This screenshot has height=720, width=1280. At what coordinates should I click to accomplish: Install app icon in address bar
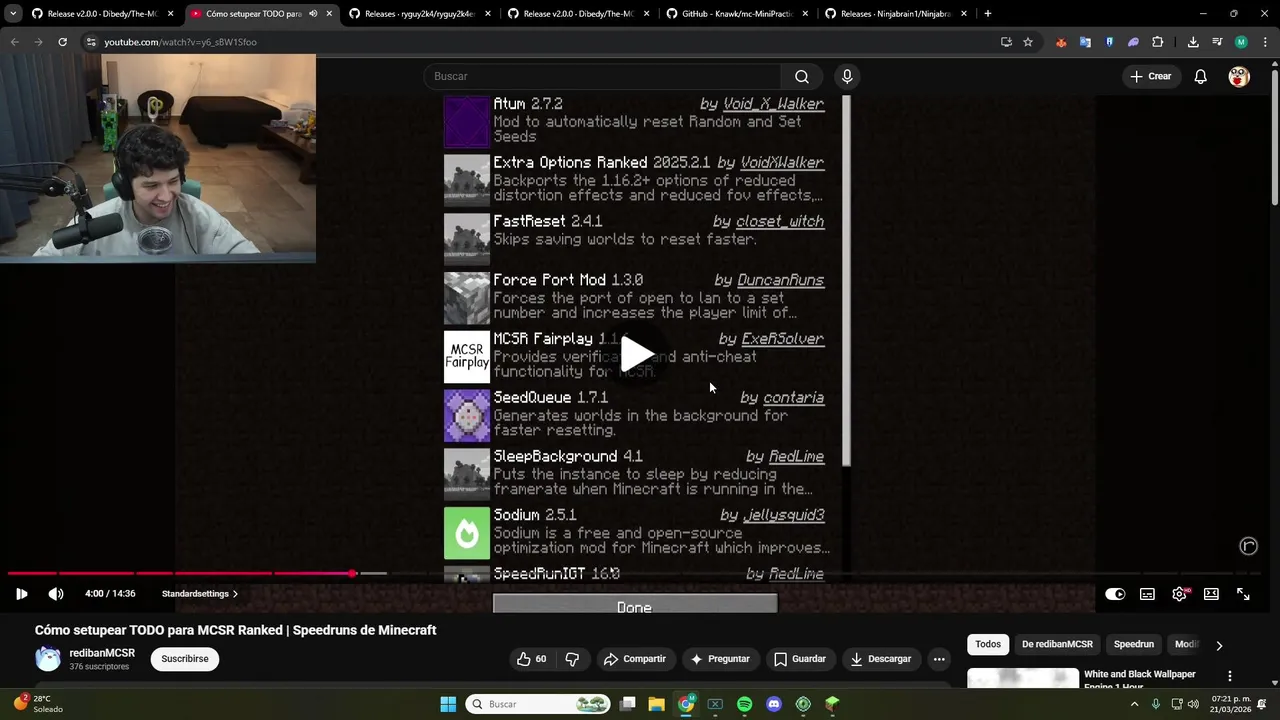tap(1006, 42)
